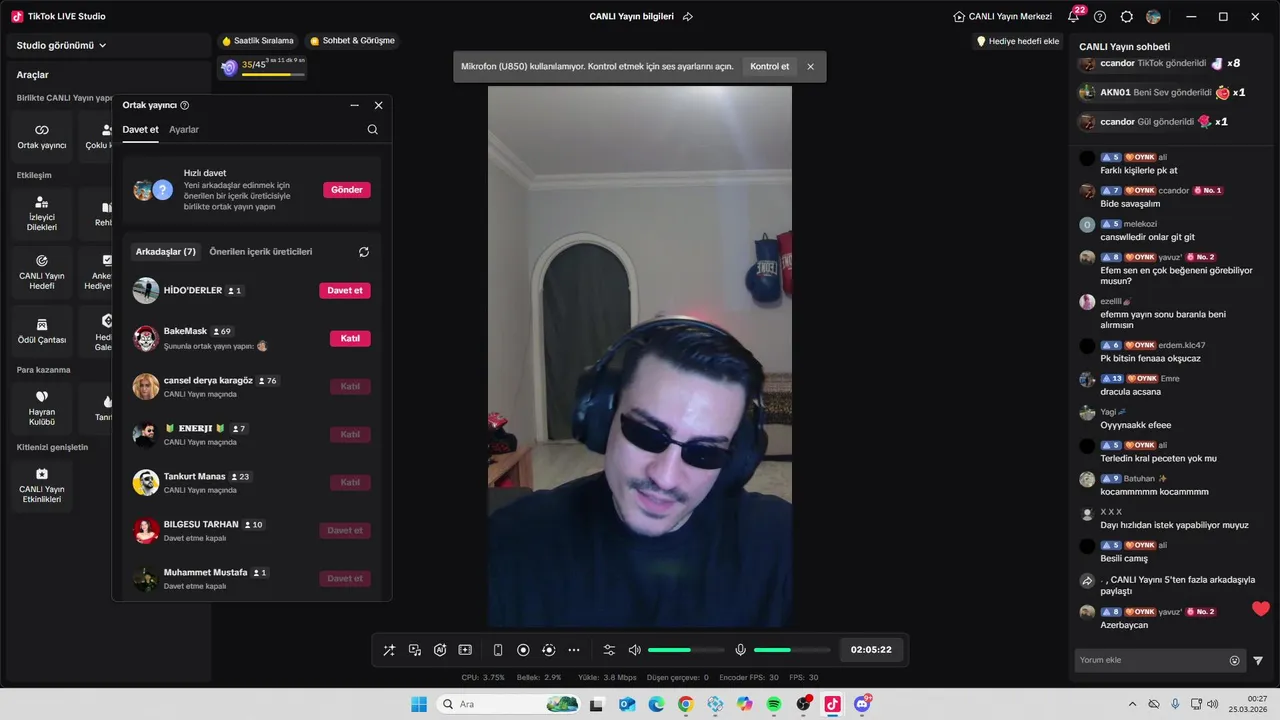Open Ödül Çantası tool
The height and width of the screenshot is (720, 1280).
pyautogui.click(x=42, y=331)
